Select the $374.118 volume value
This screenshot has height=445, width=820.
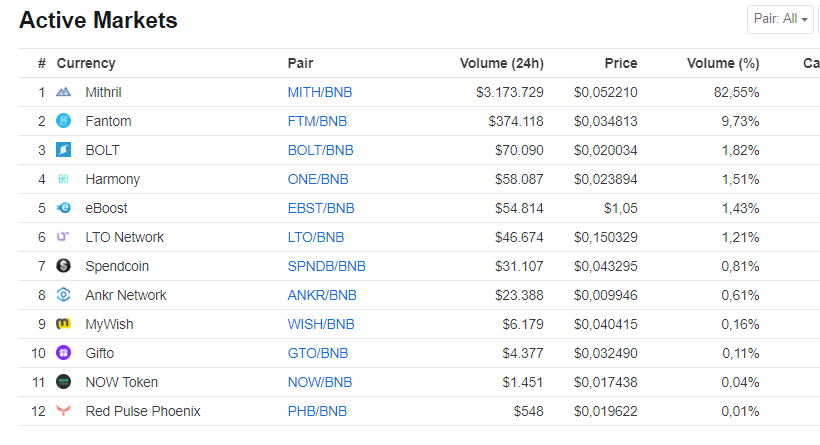pos(516,121)
